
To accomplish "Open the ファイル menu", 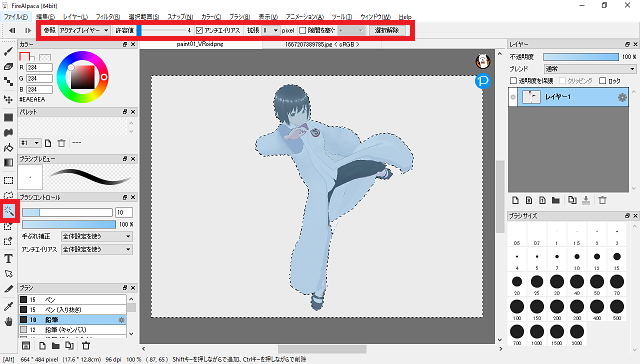I will 16,17.
